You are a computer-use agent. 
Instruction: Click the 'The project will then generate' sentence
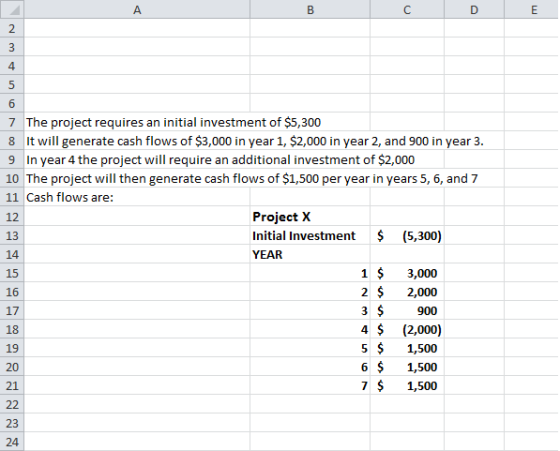tap(251, 179)
